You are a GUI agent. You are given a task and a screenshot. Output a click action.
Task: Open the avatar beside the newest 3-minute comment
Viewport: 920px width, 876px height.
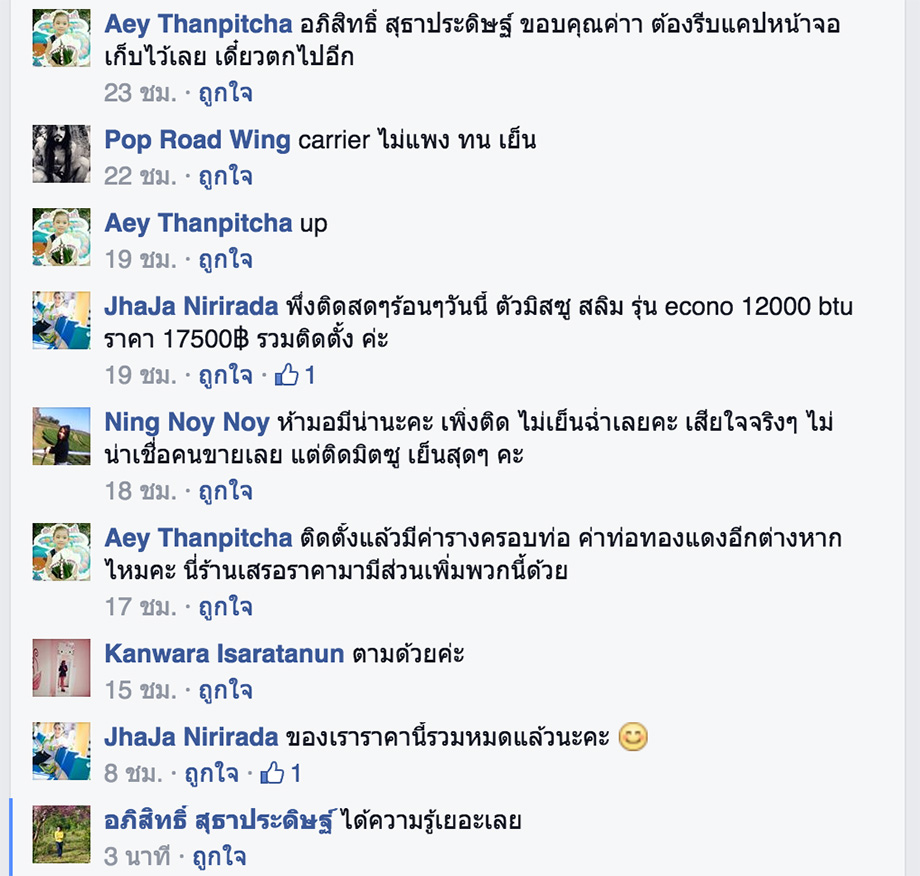62,834
